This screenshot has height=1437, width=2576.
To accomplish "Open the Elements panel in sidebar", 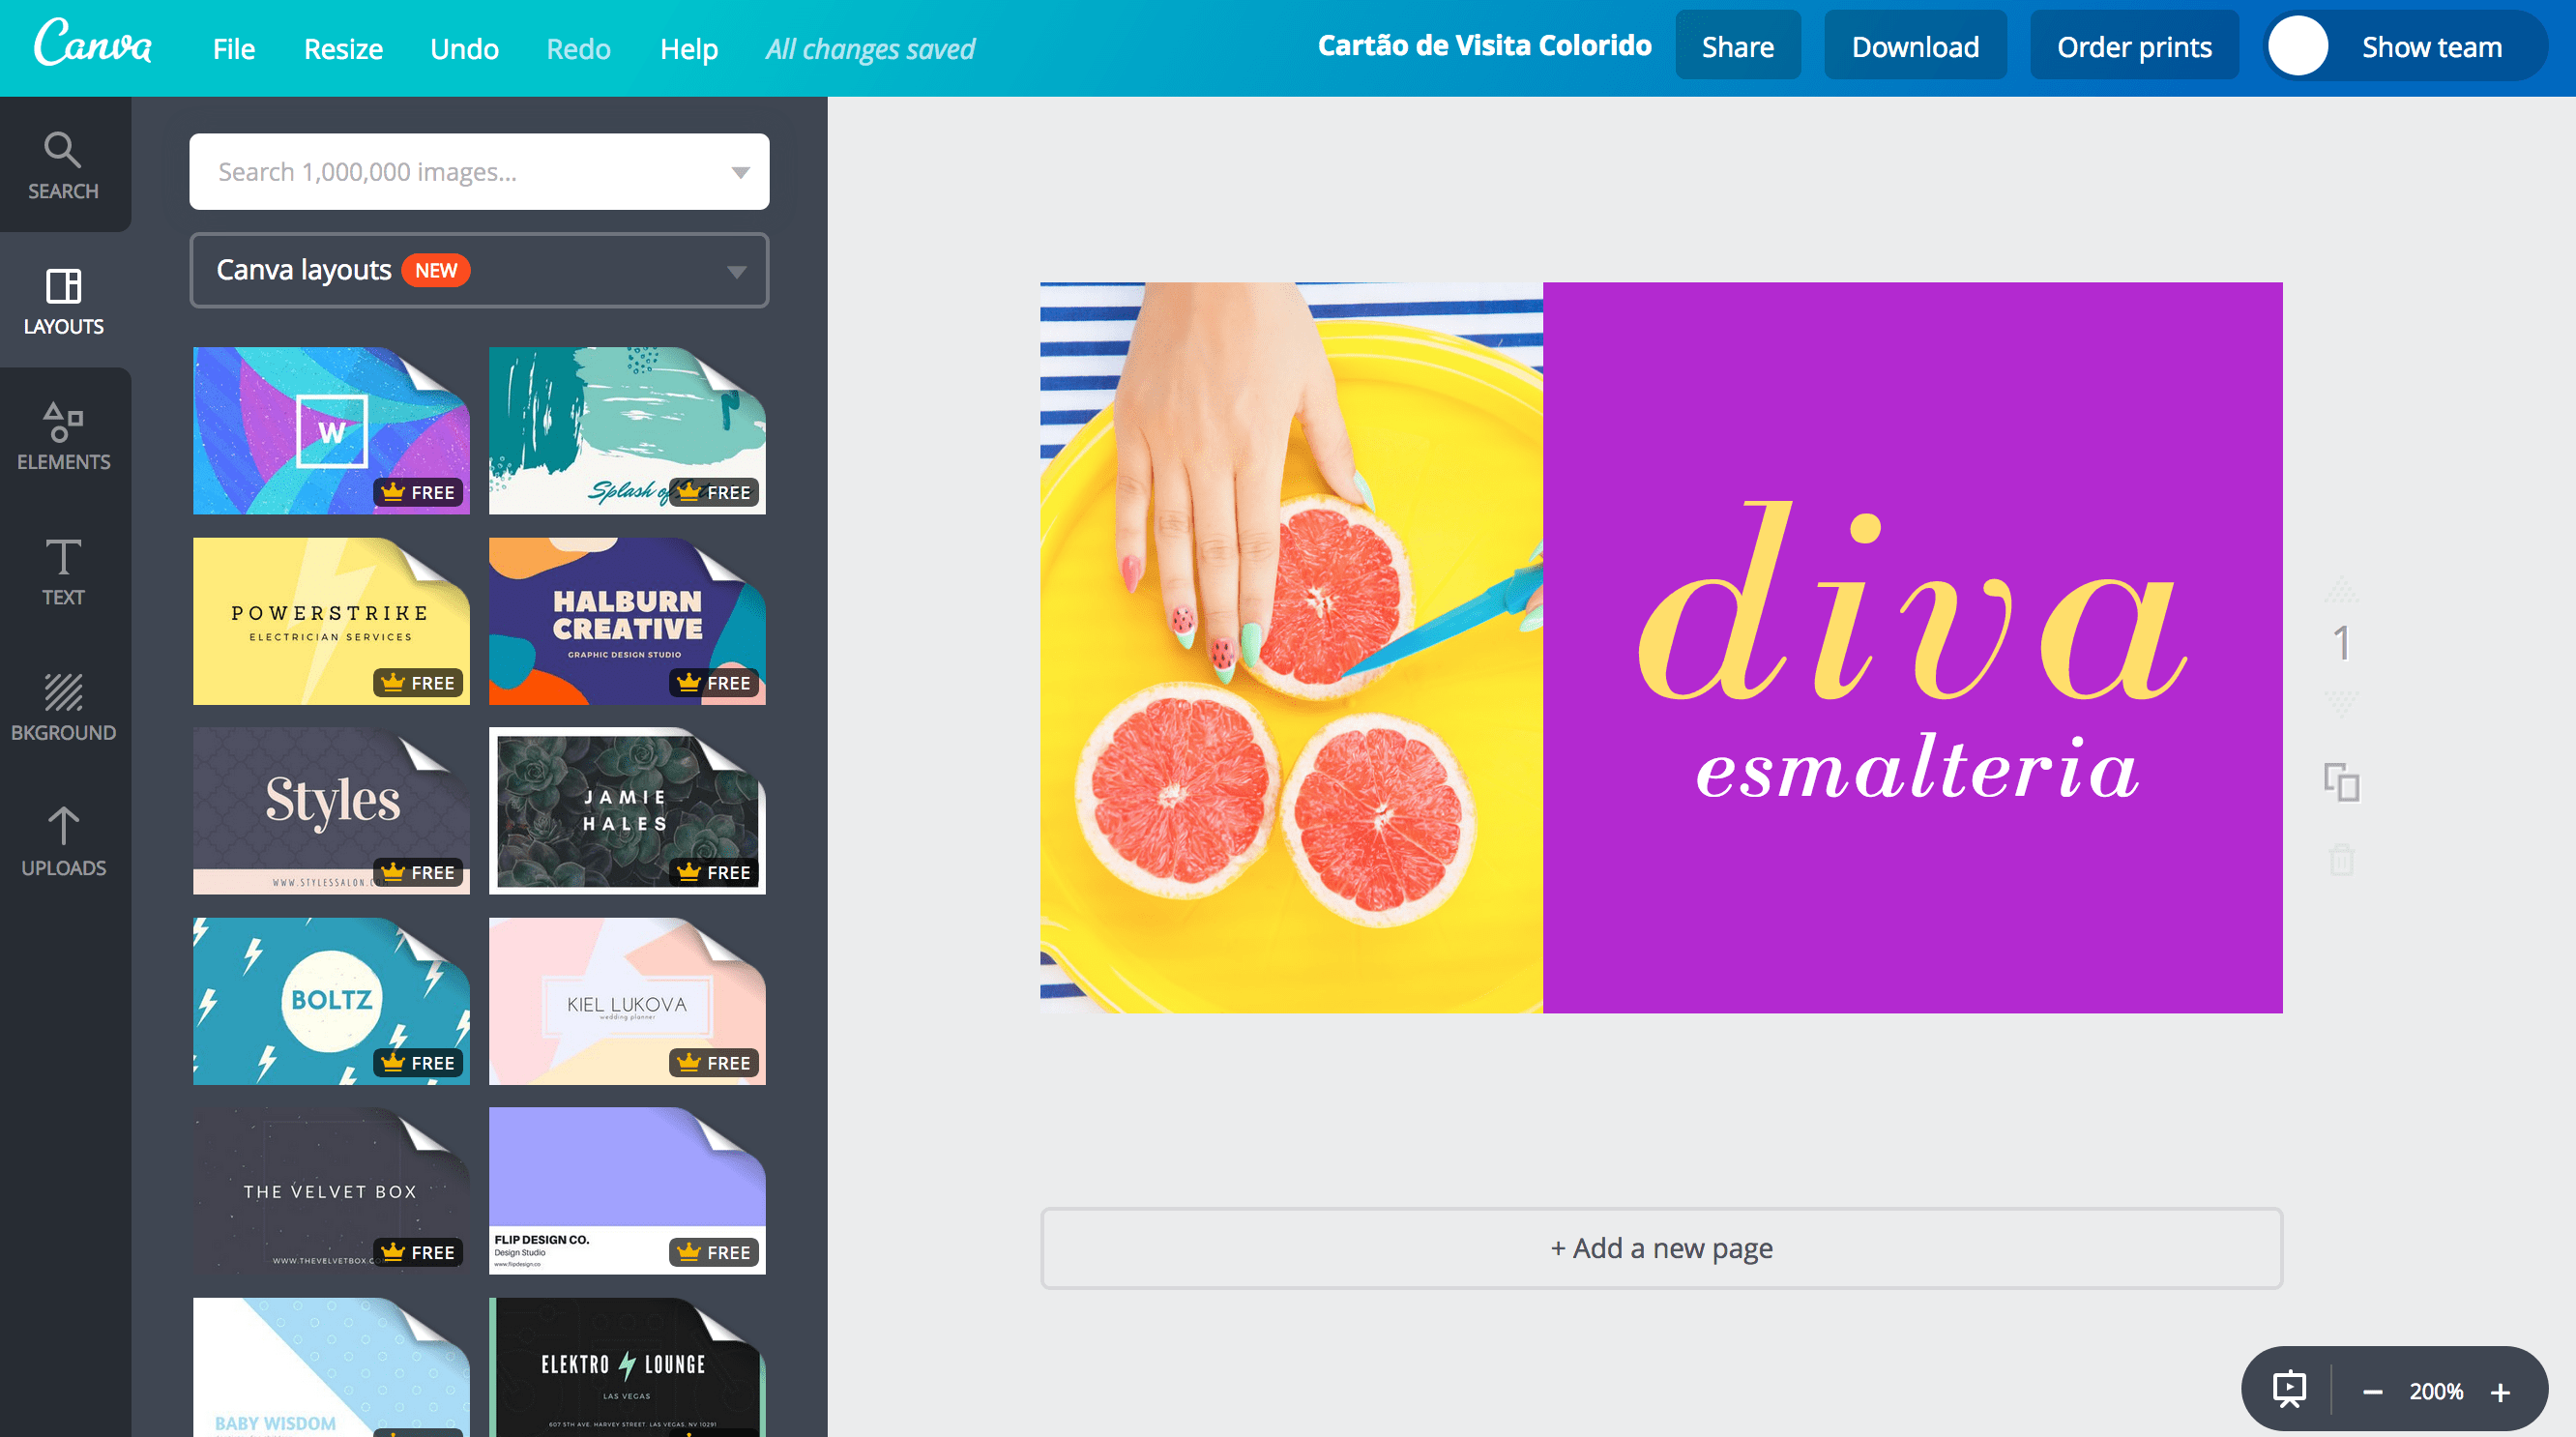I will coord(64,437).
